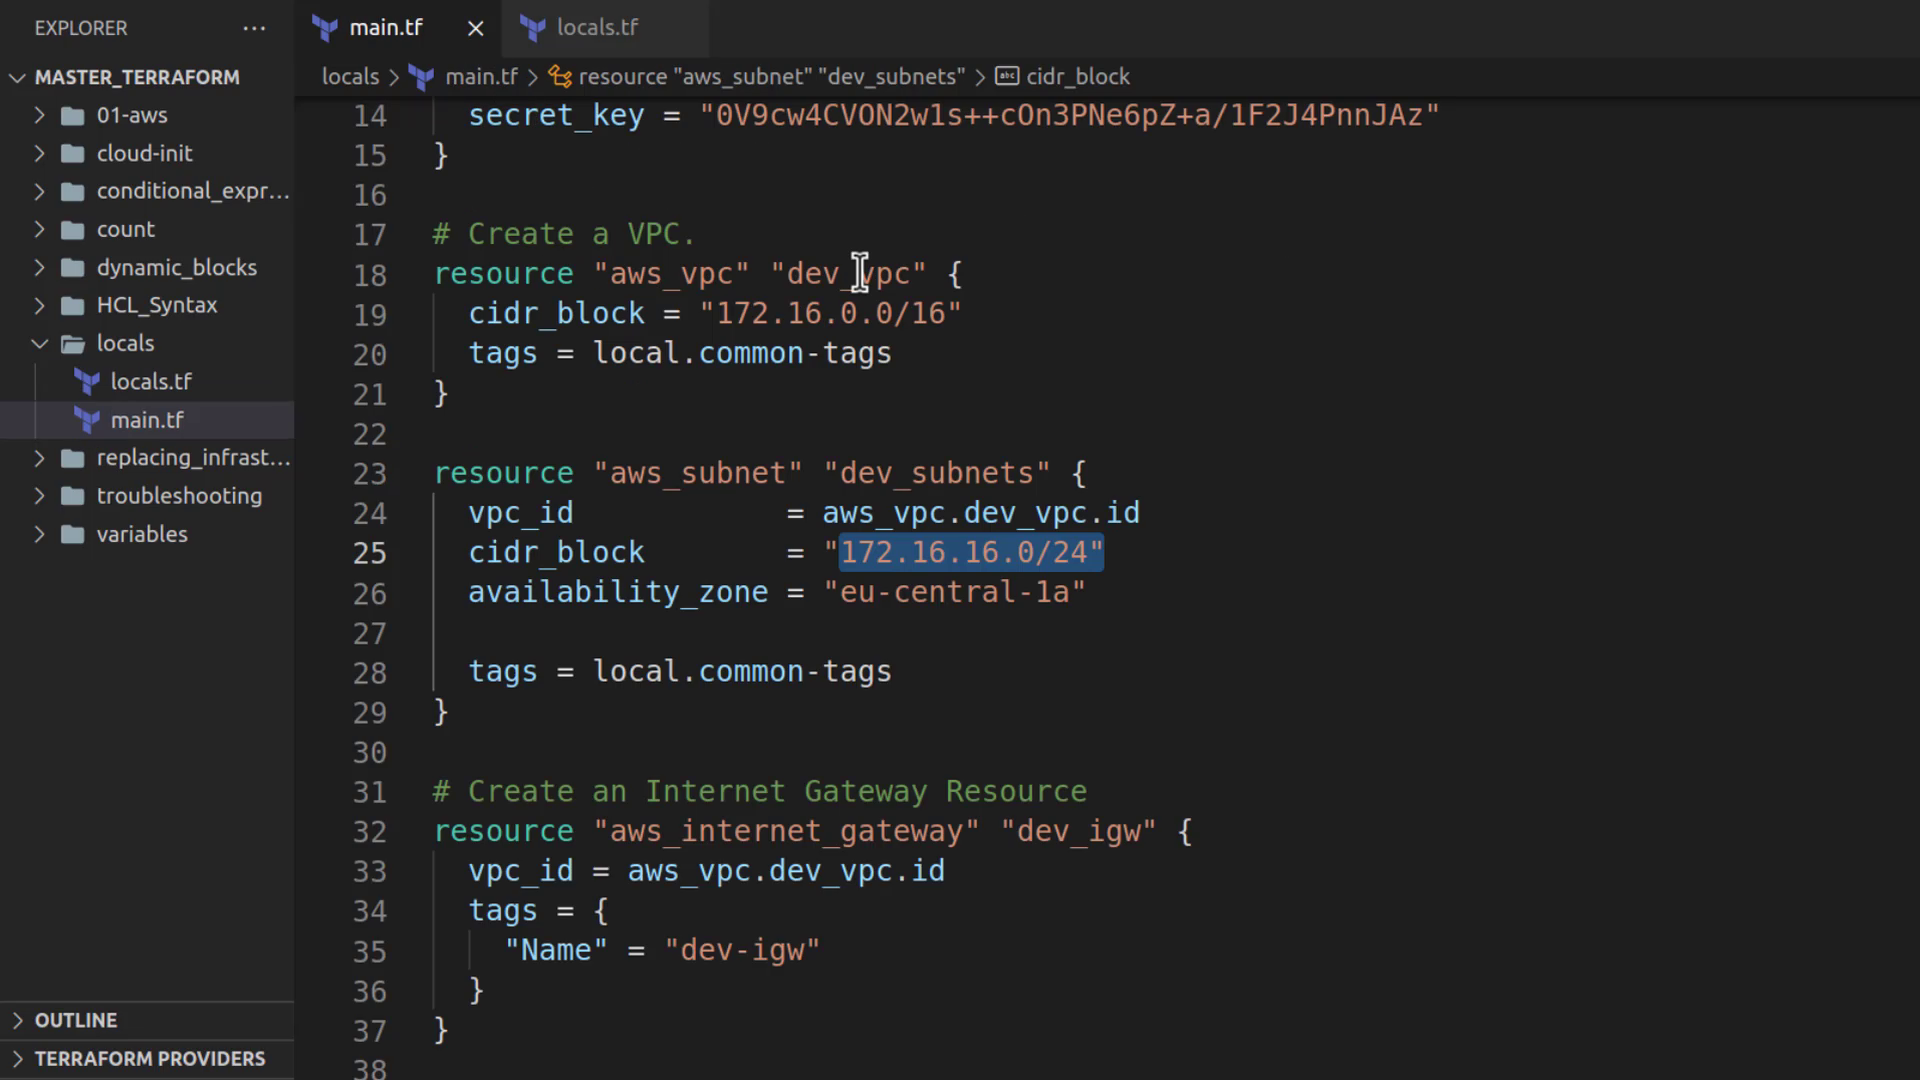The width and height of the screenshot is (1920, 1080).
Task: Click the cidr_block breadcrumb segment
Action: pyautogui.click(x=1077, y=77)
